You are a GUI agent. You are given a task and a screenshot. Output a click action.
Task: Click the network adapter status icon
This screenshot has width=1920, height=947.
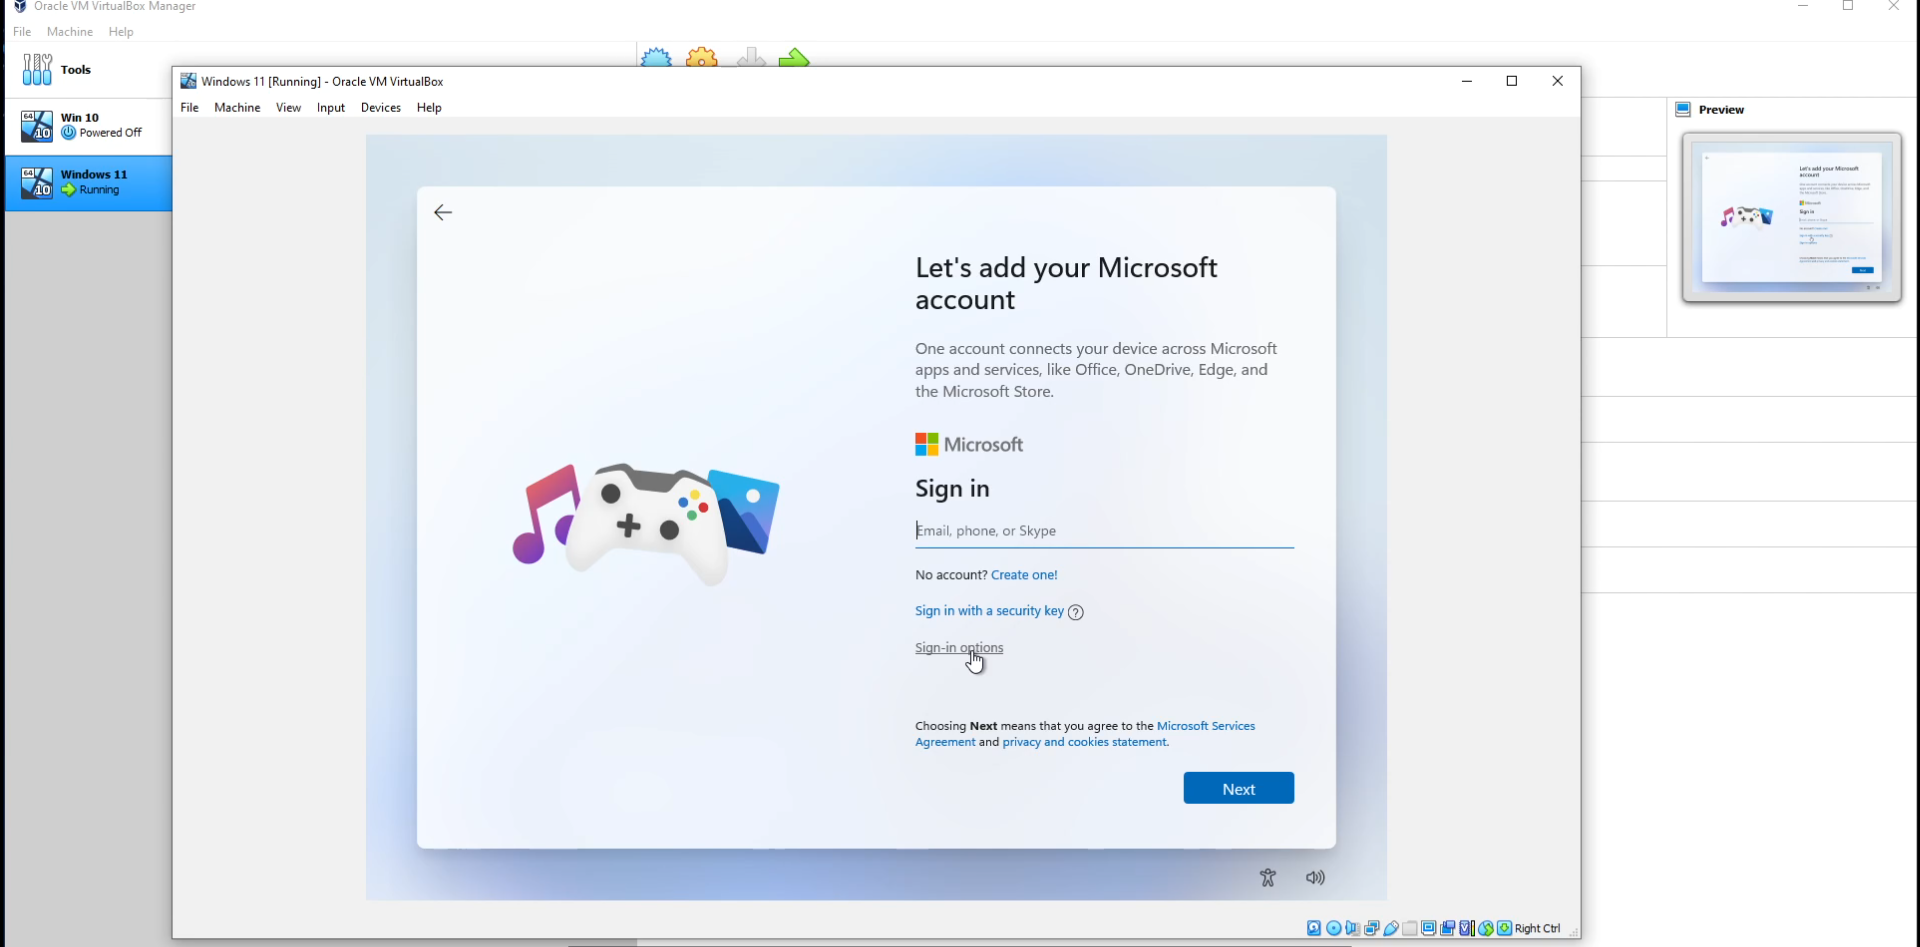click(1371, 928)
